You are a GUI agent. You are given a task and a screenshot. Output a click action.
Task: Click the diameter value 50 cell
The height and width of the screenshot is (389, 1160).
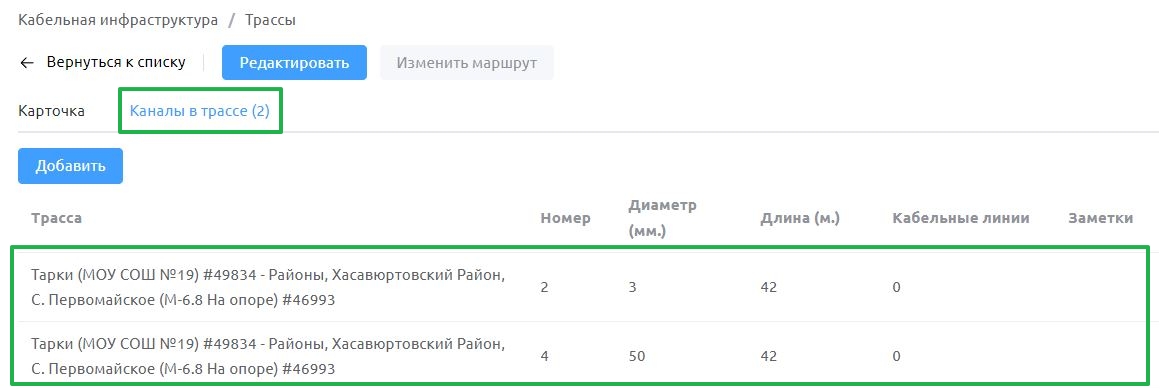click(x=637, y=356)
